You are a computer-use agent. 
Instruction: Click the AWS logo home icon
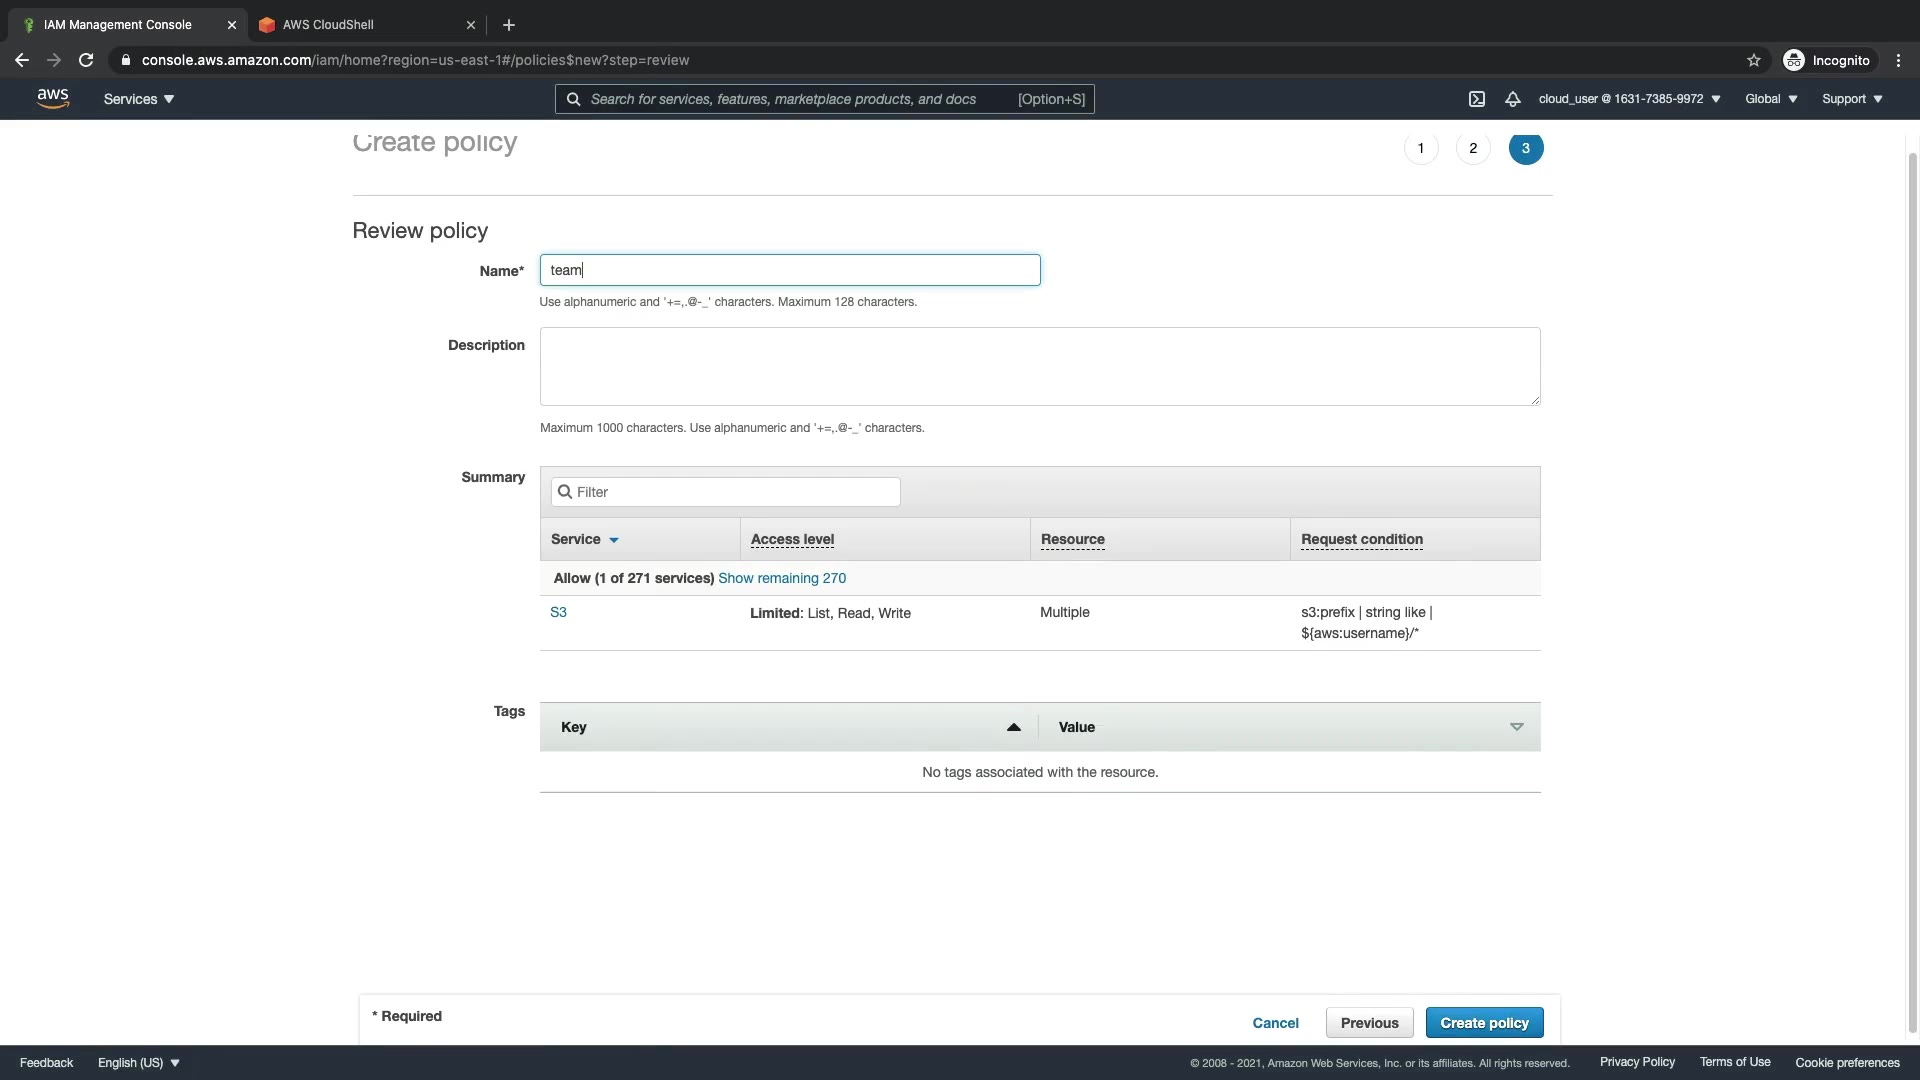point(53,98)
